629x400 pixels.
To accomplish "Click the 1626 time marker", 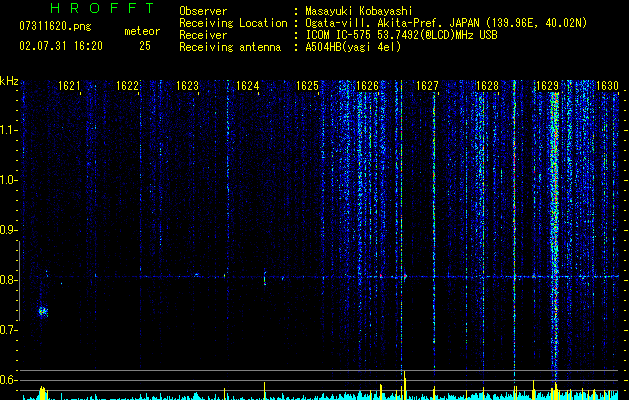I will [367, 86].
